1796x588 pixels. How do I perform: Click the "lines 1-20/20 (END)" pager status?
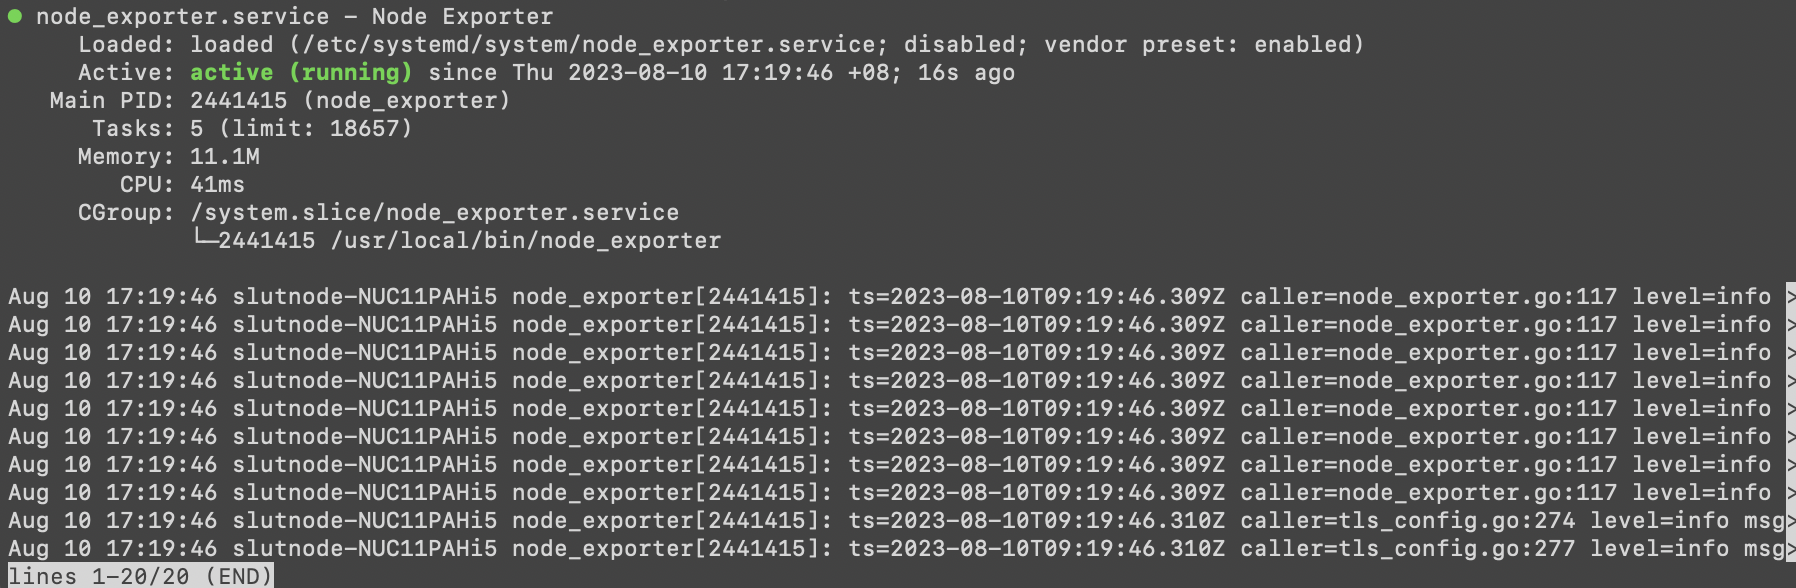[x=140, y=576]
